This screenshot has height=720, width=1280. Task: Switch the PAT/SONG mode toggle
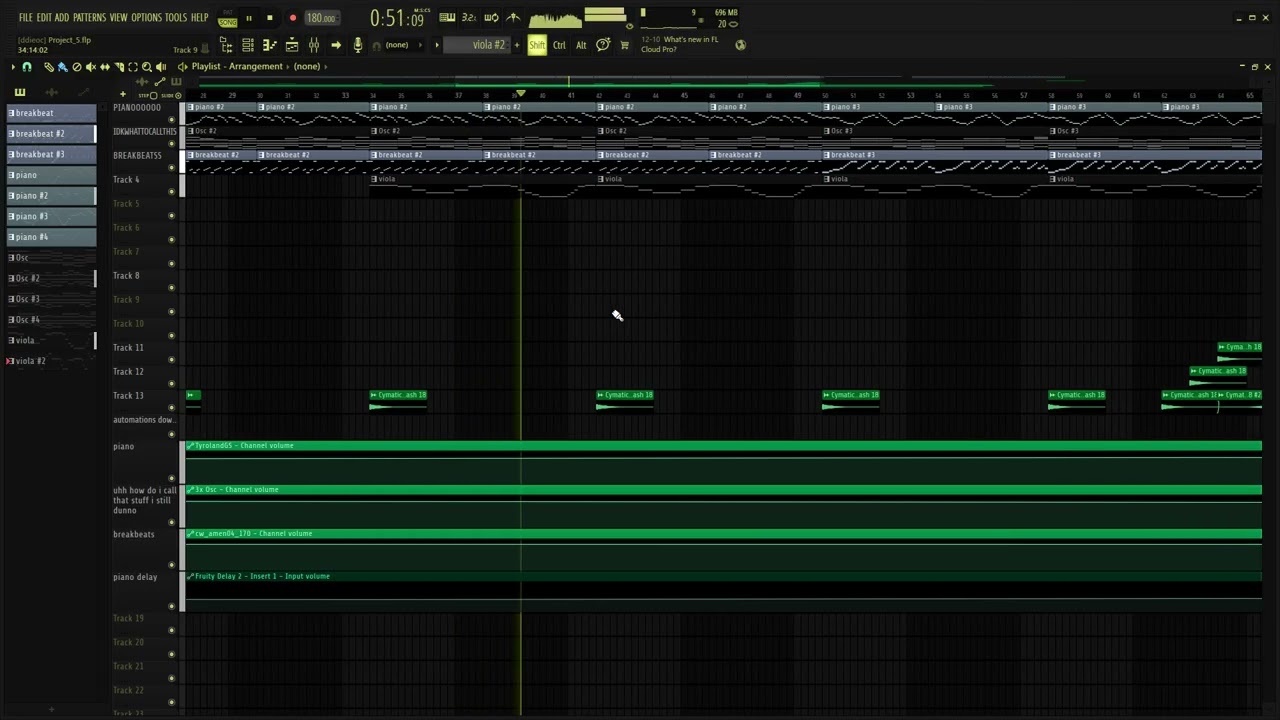point(228,18)
